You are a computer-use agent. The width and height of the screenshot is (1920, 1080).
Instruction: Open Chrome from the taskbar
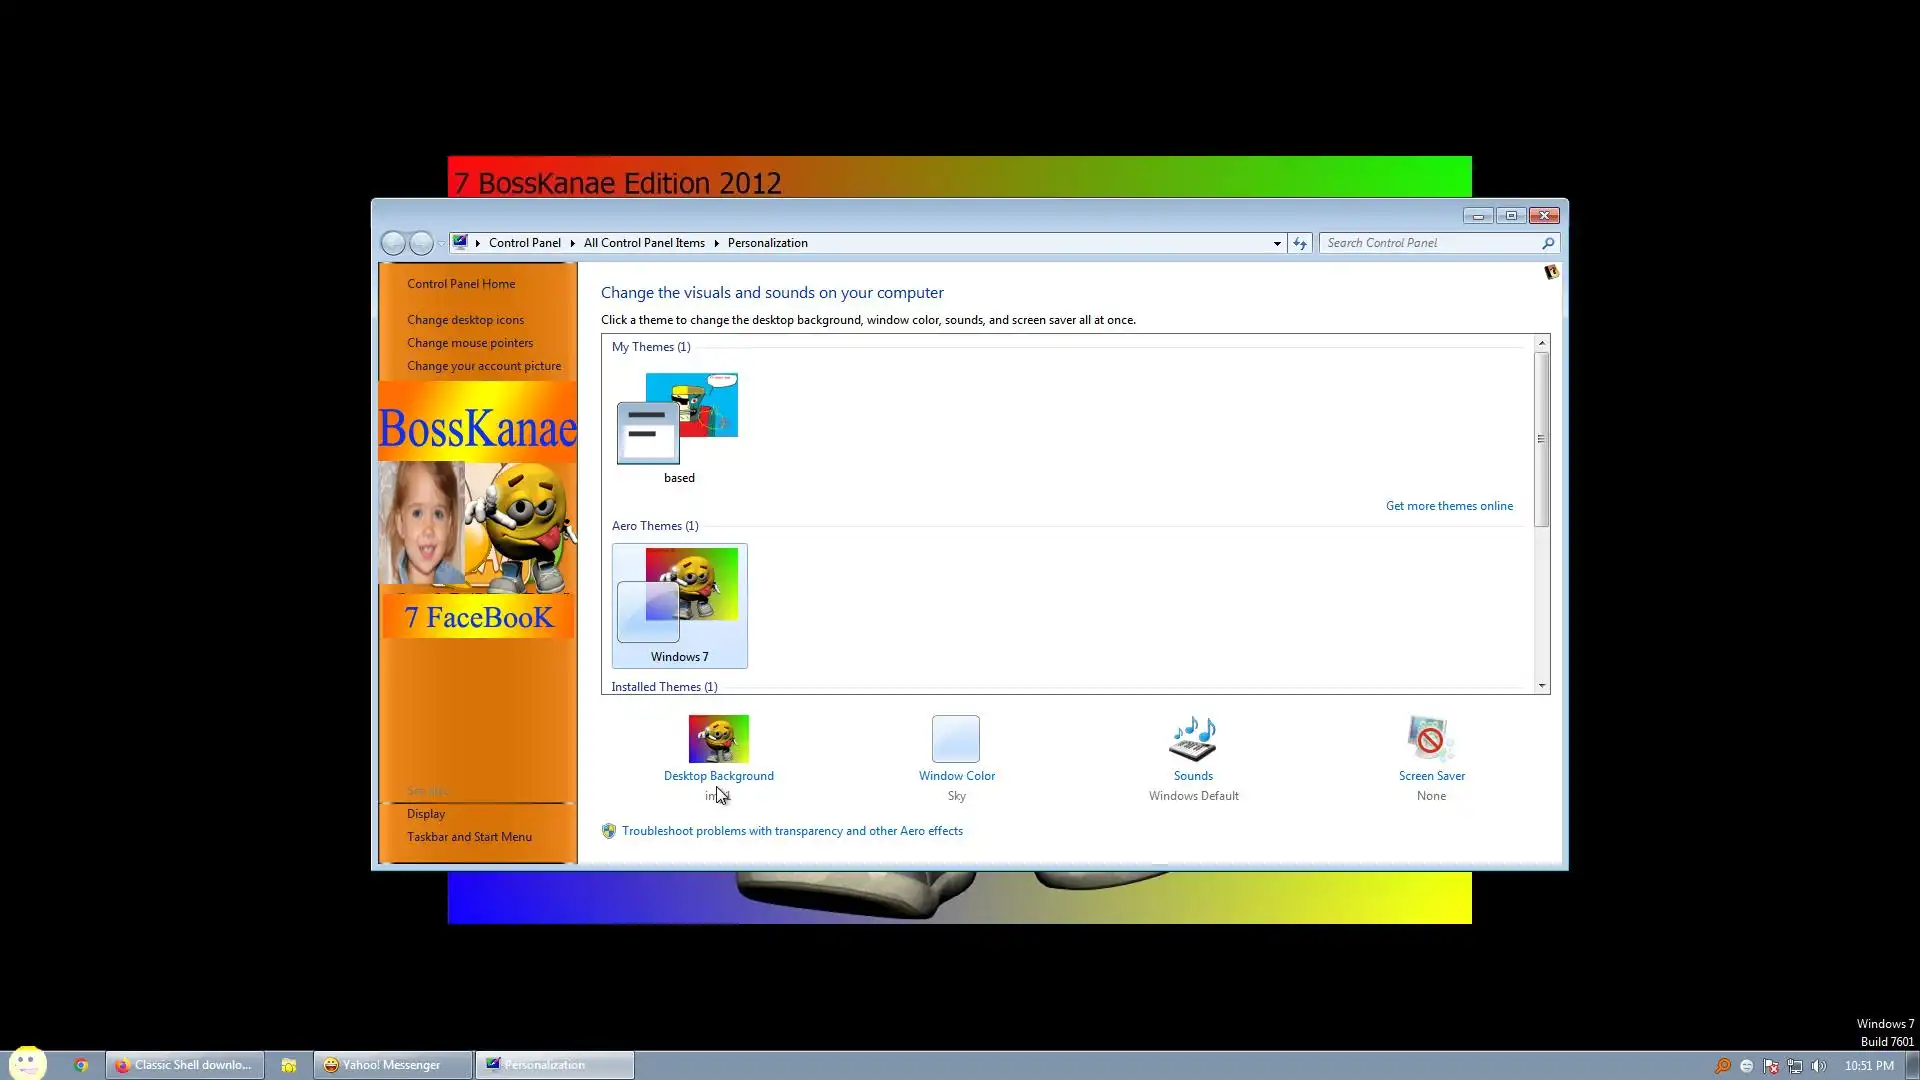[81, 1065]
